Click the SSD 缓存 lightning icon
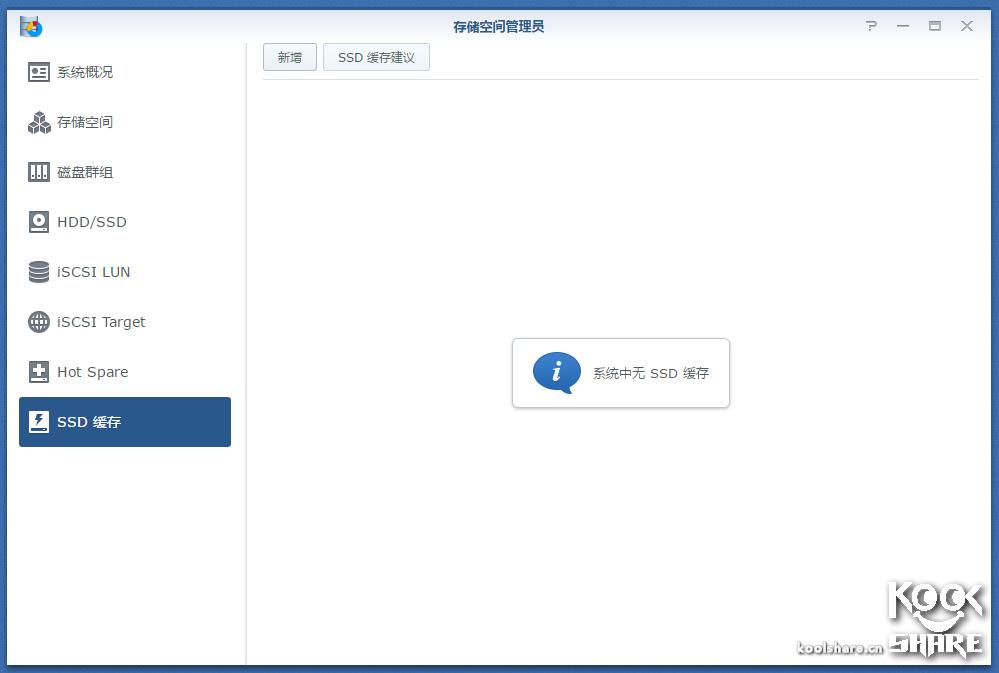Screen dimensions: 999x673 (38, 422)
